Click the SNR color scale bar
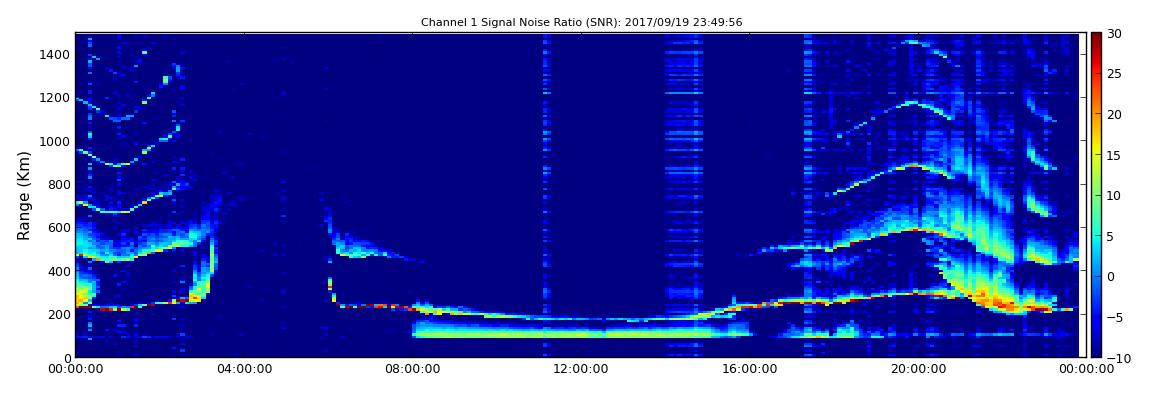 click(1096, 195)
